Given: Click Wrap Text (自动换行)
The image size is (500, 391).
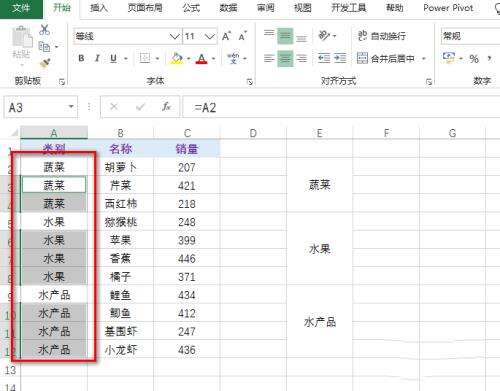Looking at the screenshot, I should click(382, 36).
